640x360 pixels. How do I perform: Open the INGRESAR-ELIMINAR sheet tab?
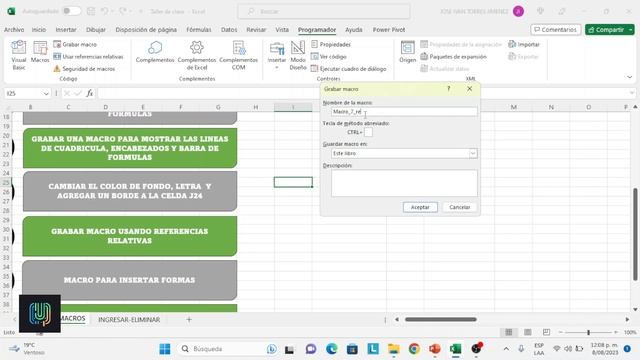(129, 320)
